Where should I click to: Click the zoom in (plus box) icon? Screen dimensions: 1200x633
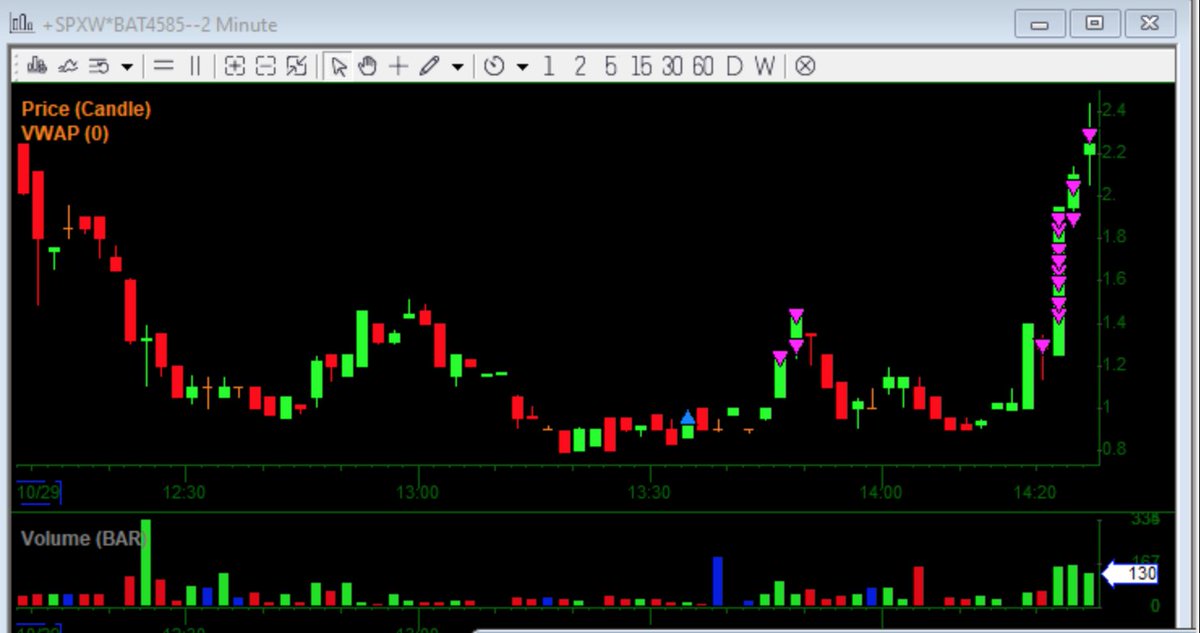pos(235,66)
